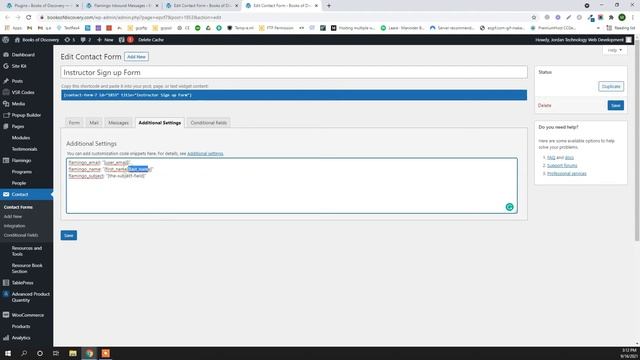The height and width of the screenshot is (360, 640).
Task: Select the contact-form-7 shortcode field
Action: click(294, 95)
